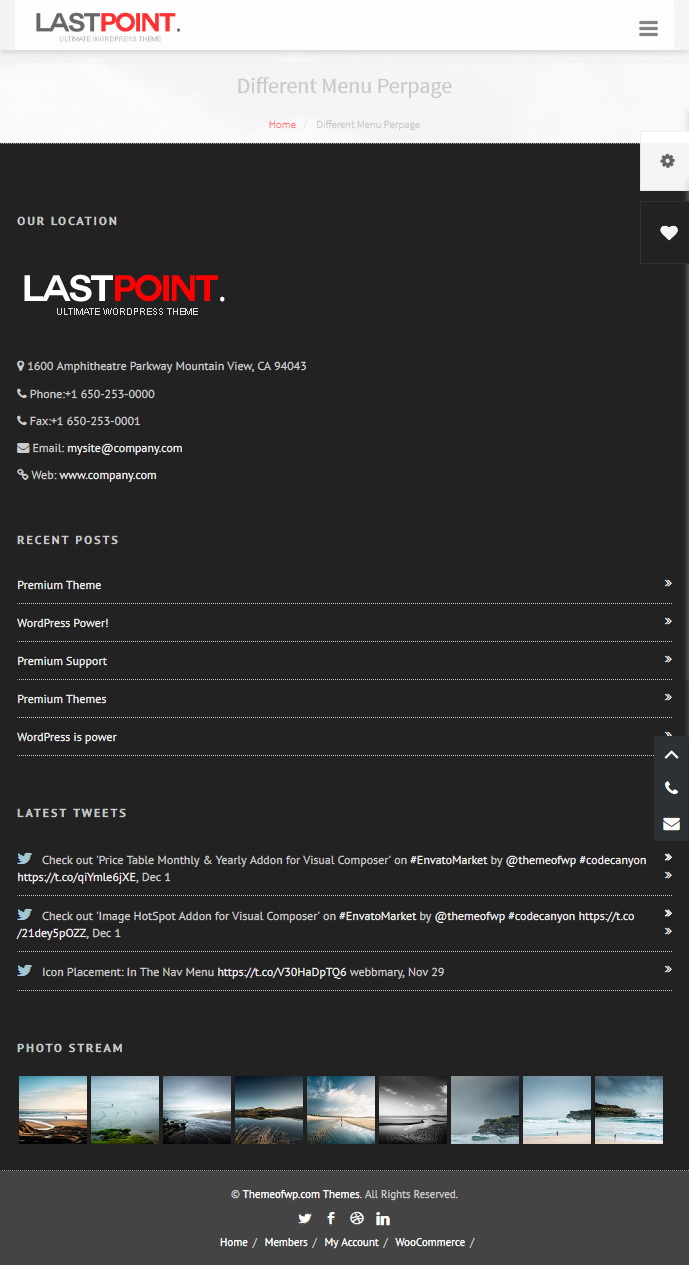Click the Different Menu Perpage page title

coord(344,86)
